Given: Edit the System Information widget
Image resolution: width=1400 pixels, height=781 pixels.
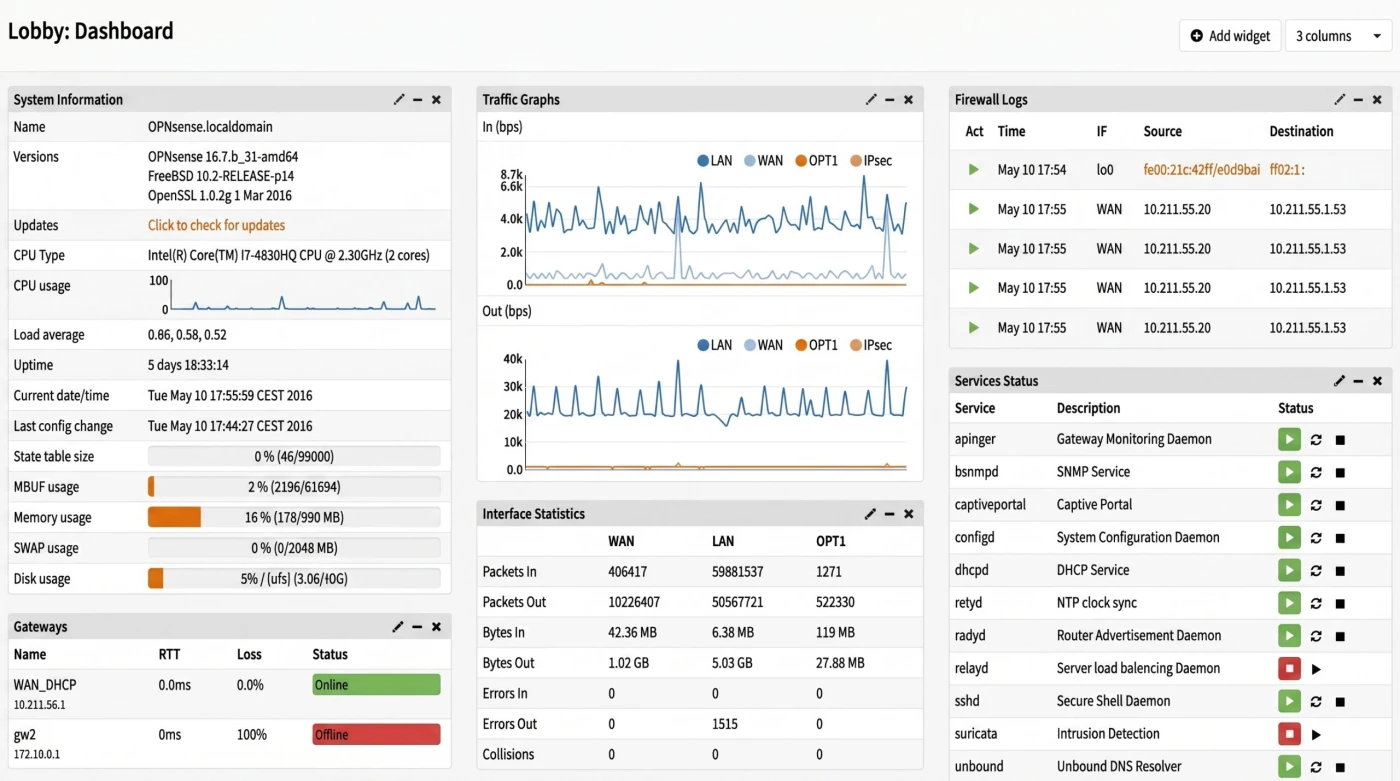Looking at the screenshot, I should tap(399, 99).
